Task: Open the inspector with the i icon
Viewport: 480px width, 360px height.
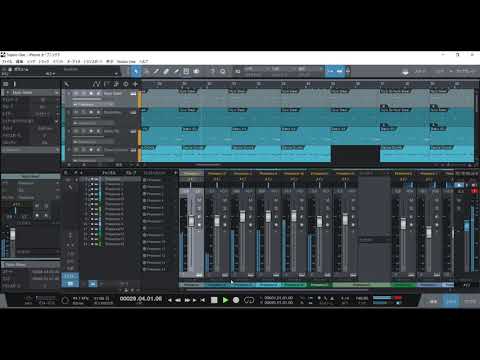Action: pyautogui.click(x=14, y=84)
